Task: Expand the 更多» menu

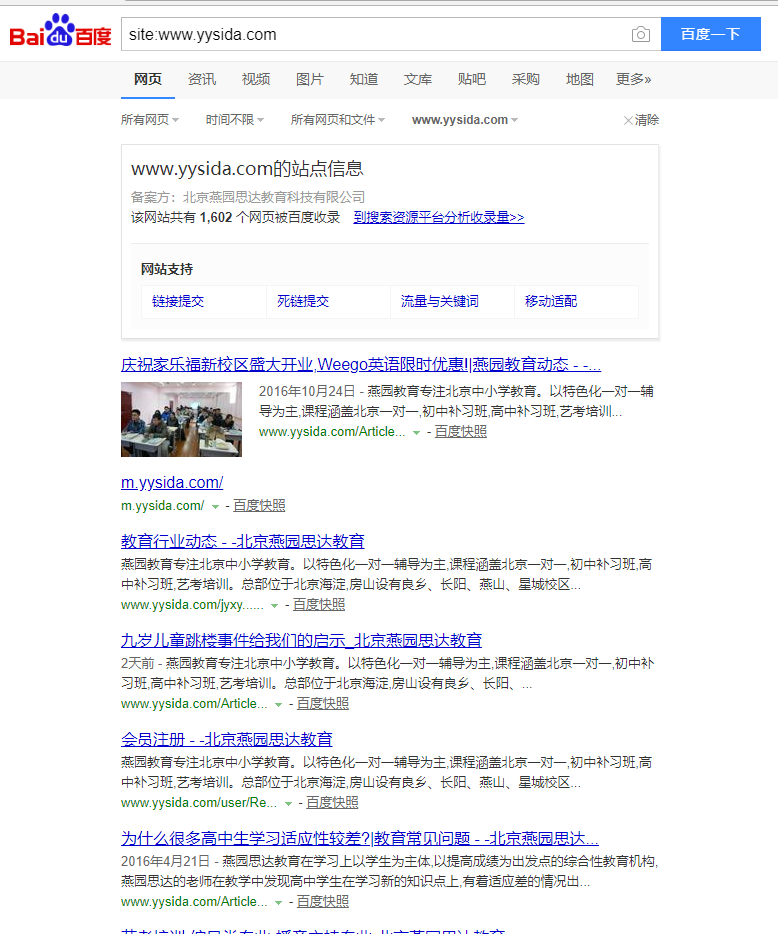Action: (634, 79)
